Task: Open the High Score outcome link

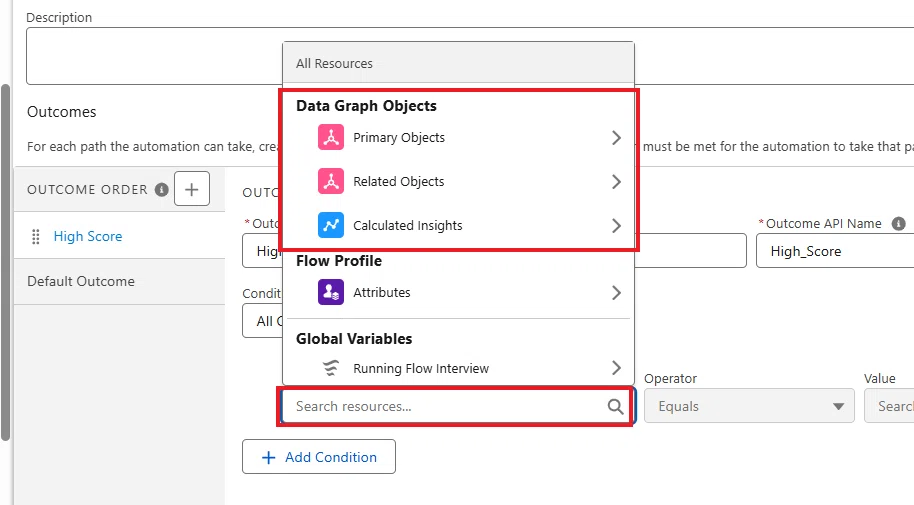Action: [88, 236]
